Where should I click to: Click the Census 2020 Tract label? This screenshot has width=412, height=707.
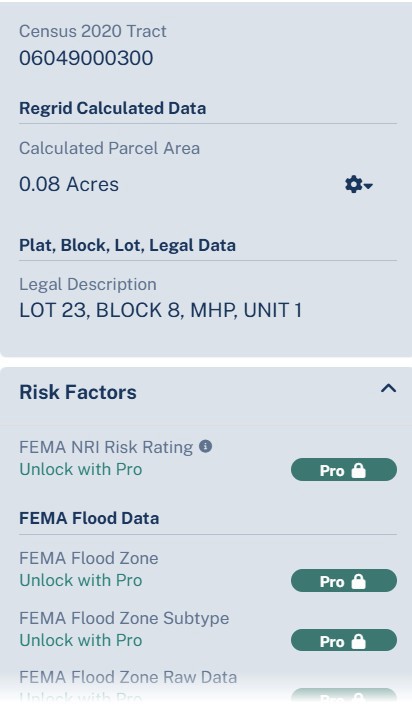pos(93,31)
